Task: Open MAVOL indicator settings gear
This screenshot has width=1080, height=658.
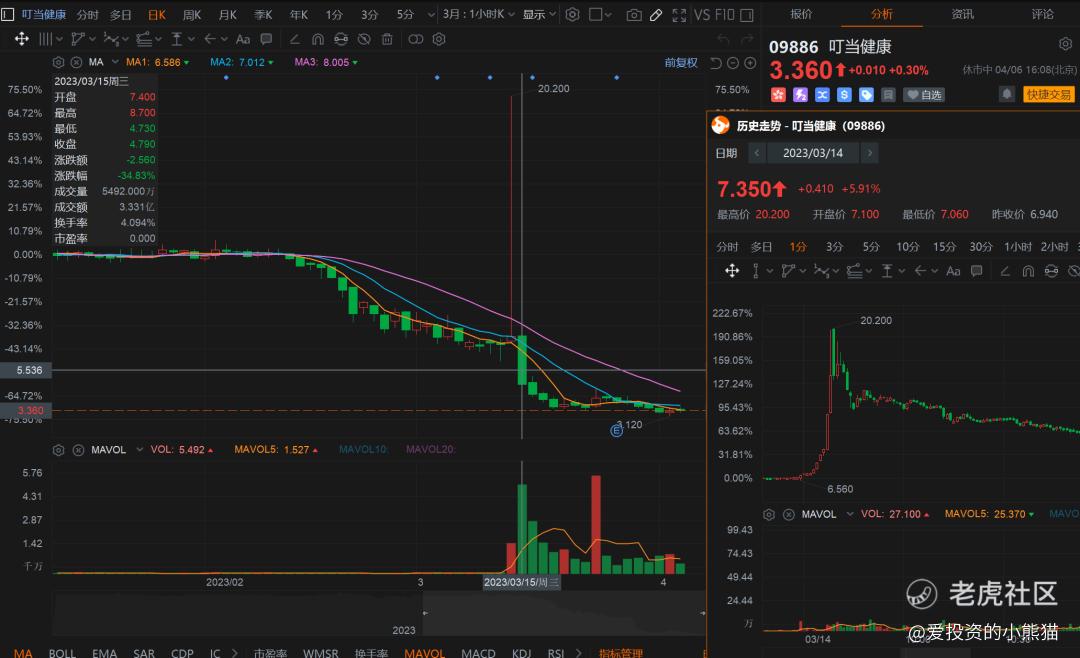Action: (x=59, y=450)
